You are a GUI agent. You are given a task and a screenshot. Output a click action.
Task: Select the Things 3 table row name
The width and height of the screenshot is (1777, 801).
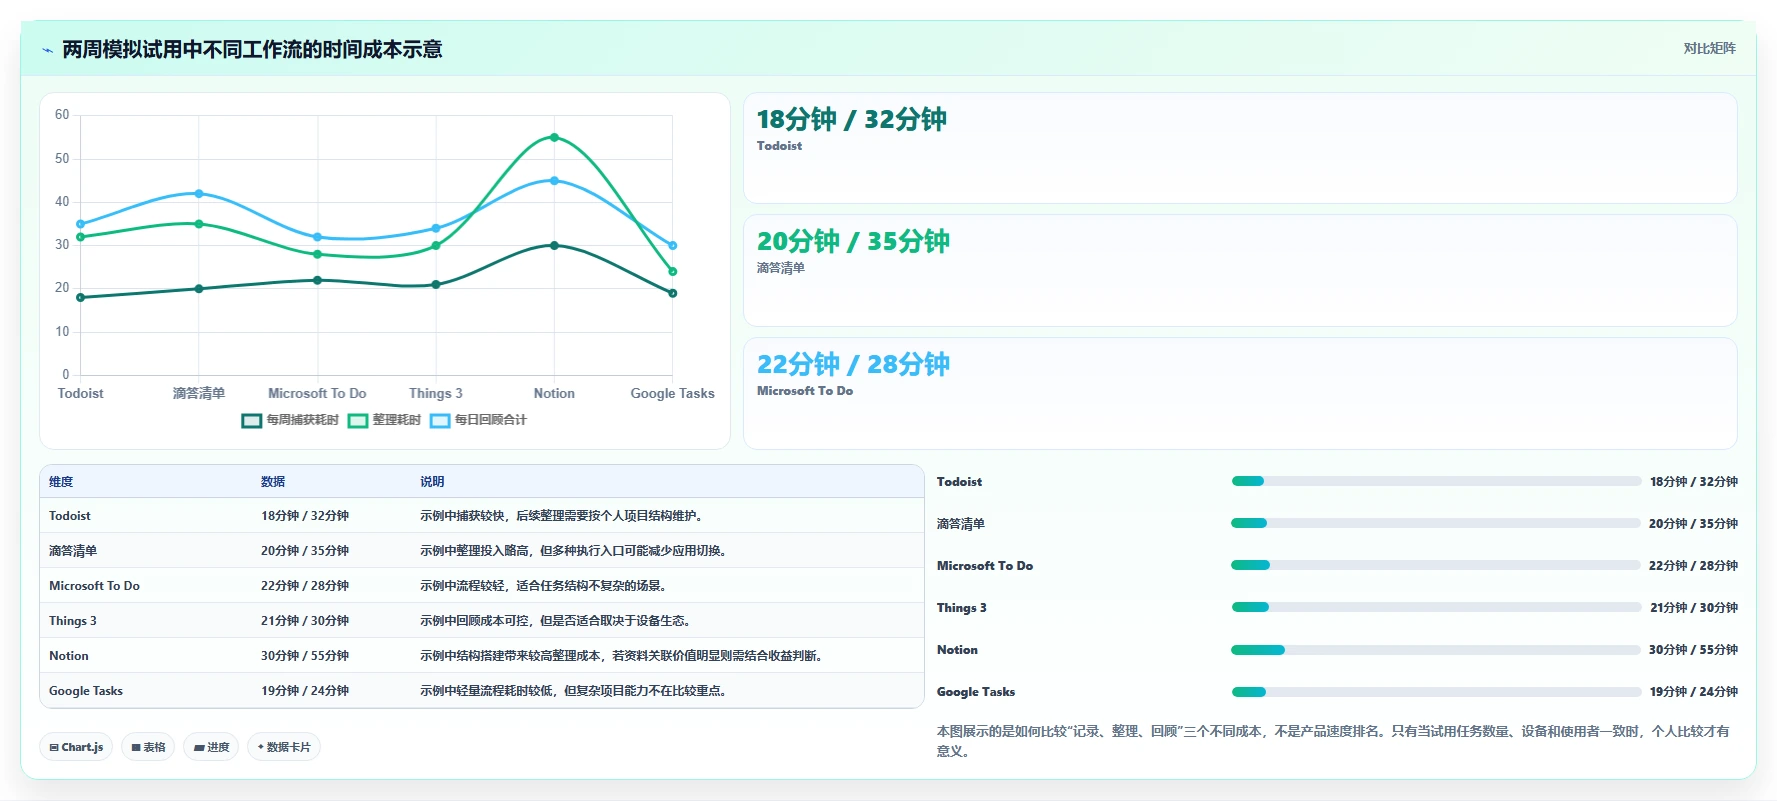click(x=73, y=621)
